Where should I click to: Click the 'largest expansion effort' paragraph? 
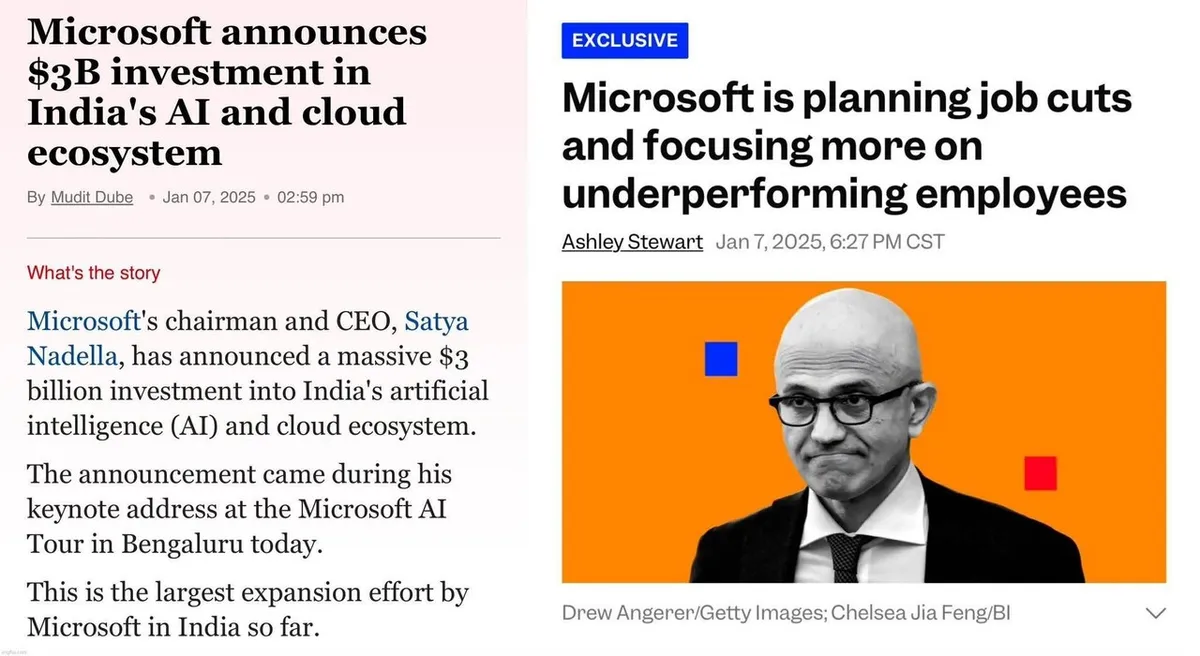click(247, 609)
